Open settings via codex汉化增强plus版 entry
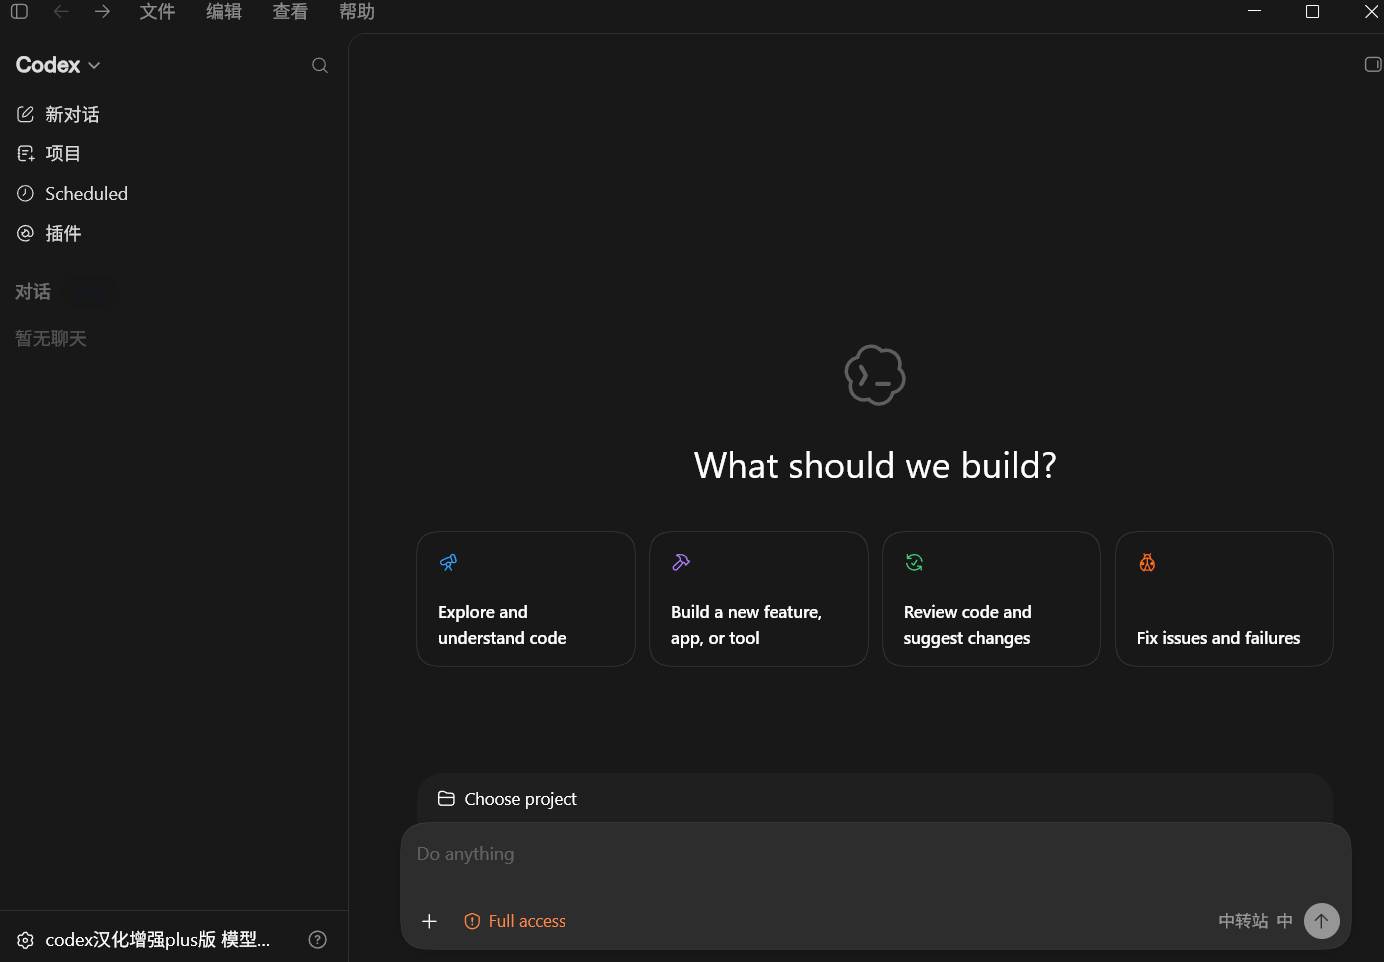 pyautogui.click(x=157, y=940)
